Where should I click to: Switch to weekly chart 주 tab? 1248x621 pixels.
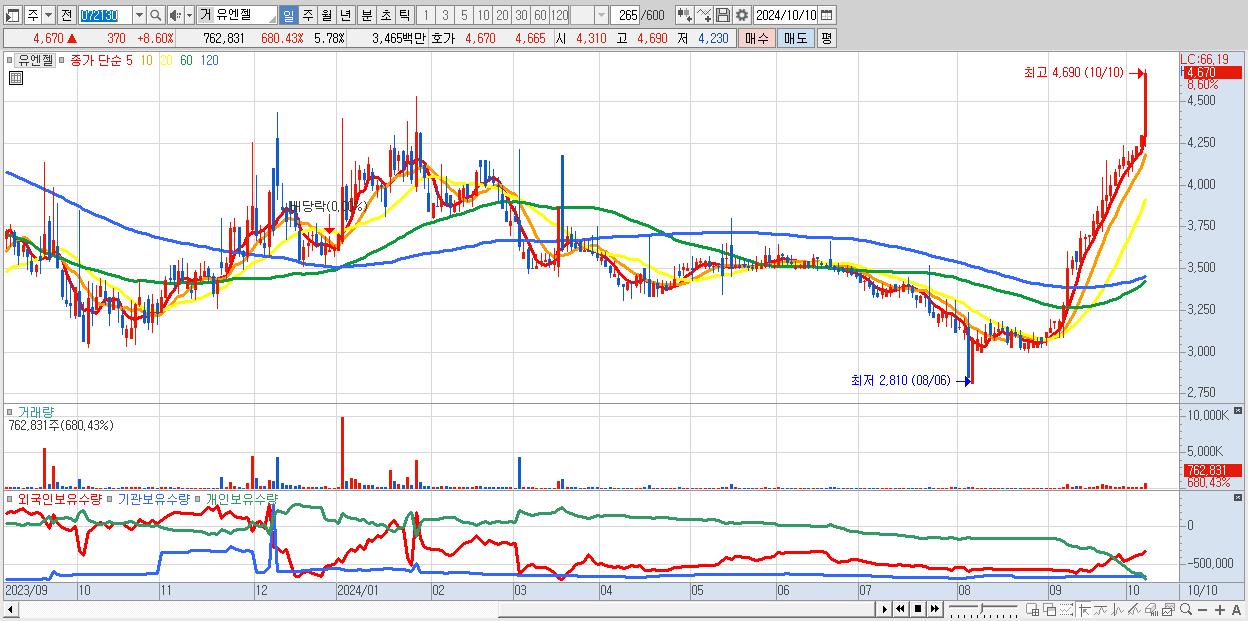click(x=307, y=15)
